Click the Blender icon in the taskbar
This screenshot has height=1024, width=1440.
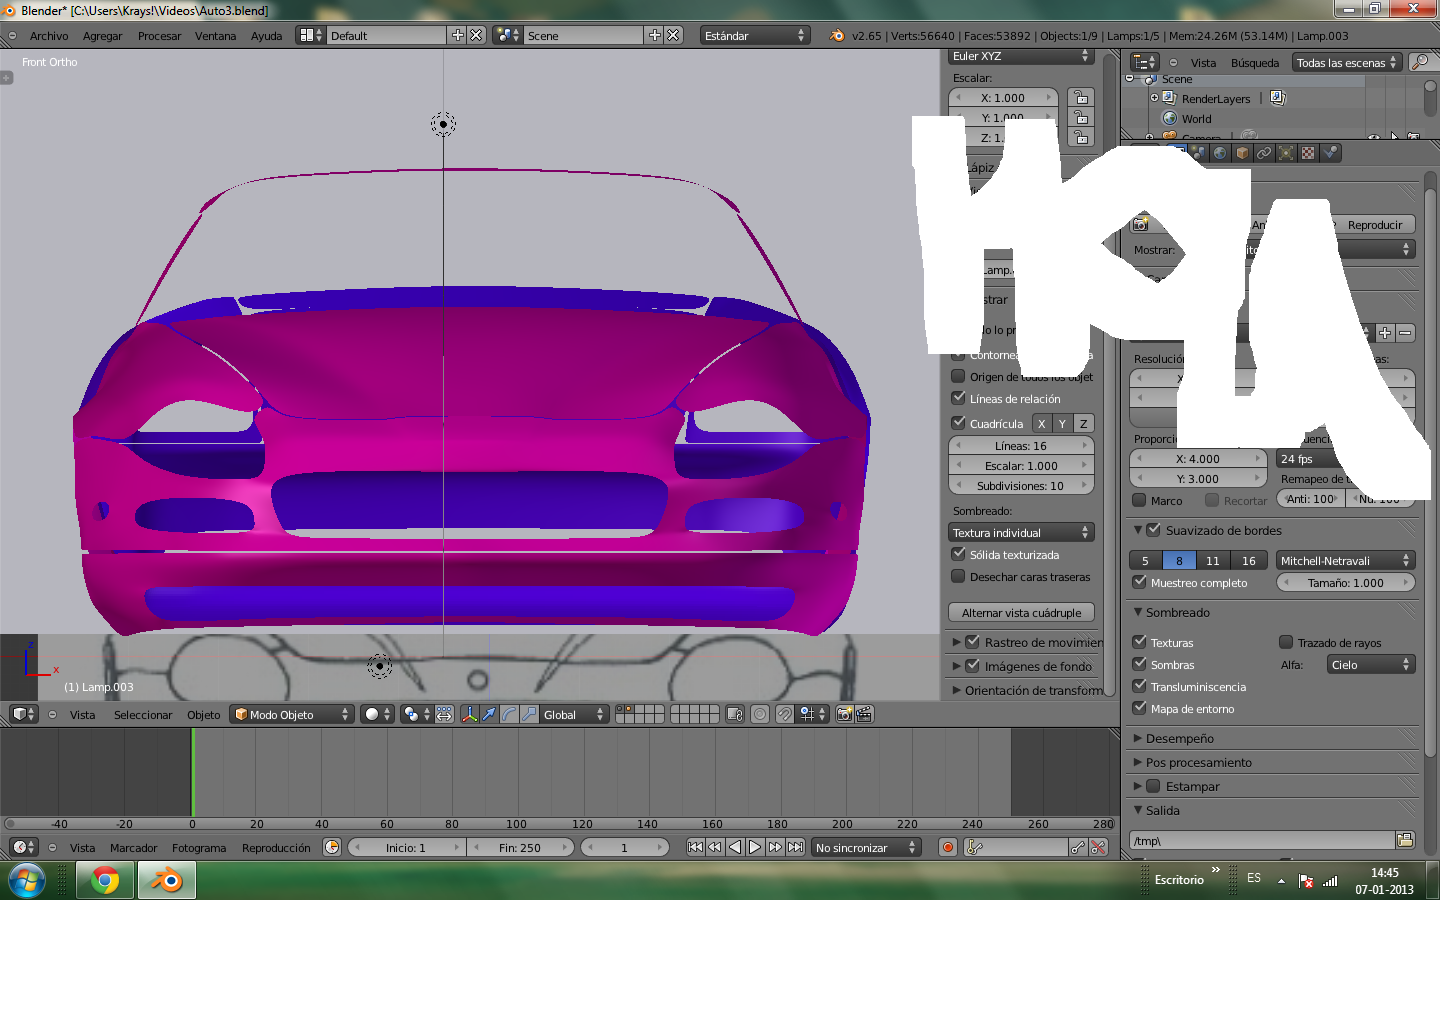(166, 880)
